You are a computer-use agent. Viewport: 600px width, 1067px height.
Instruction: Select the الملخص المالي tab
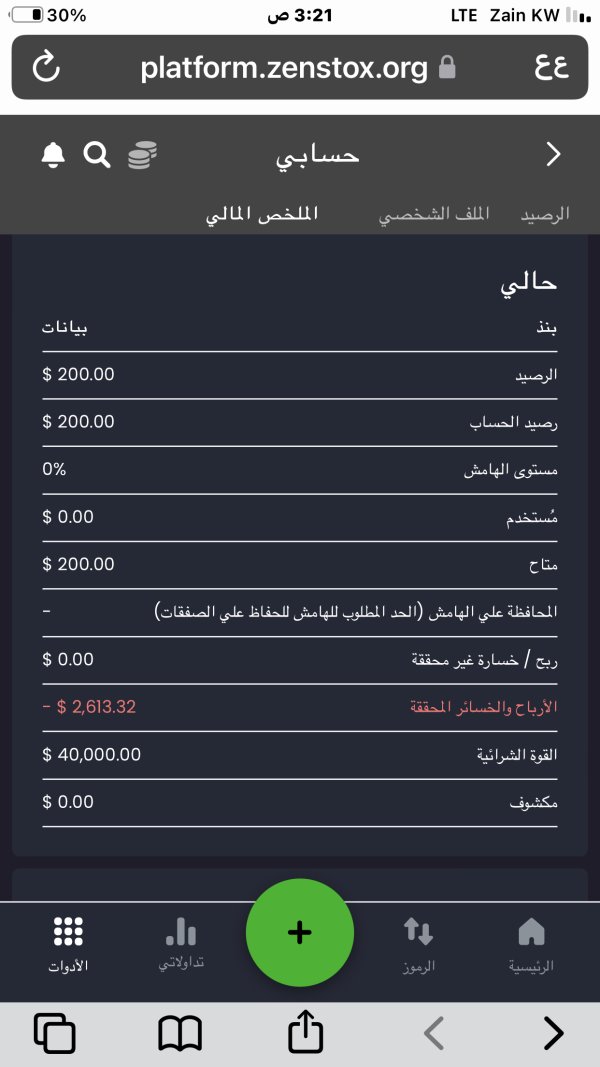262,214
